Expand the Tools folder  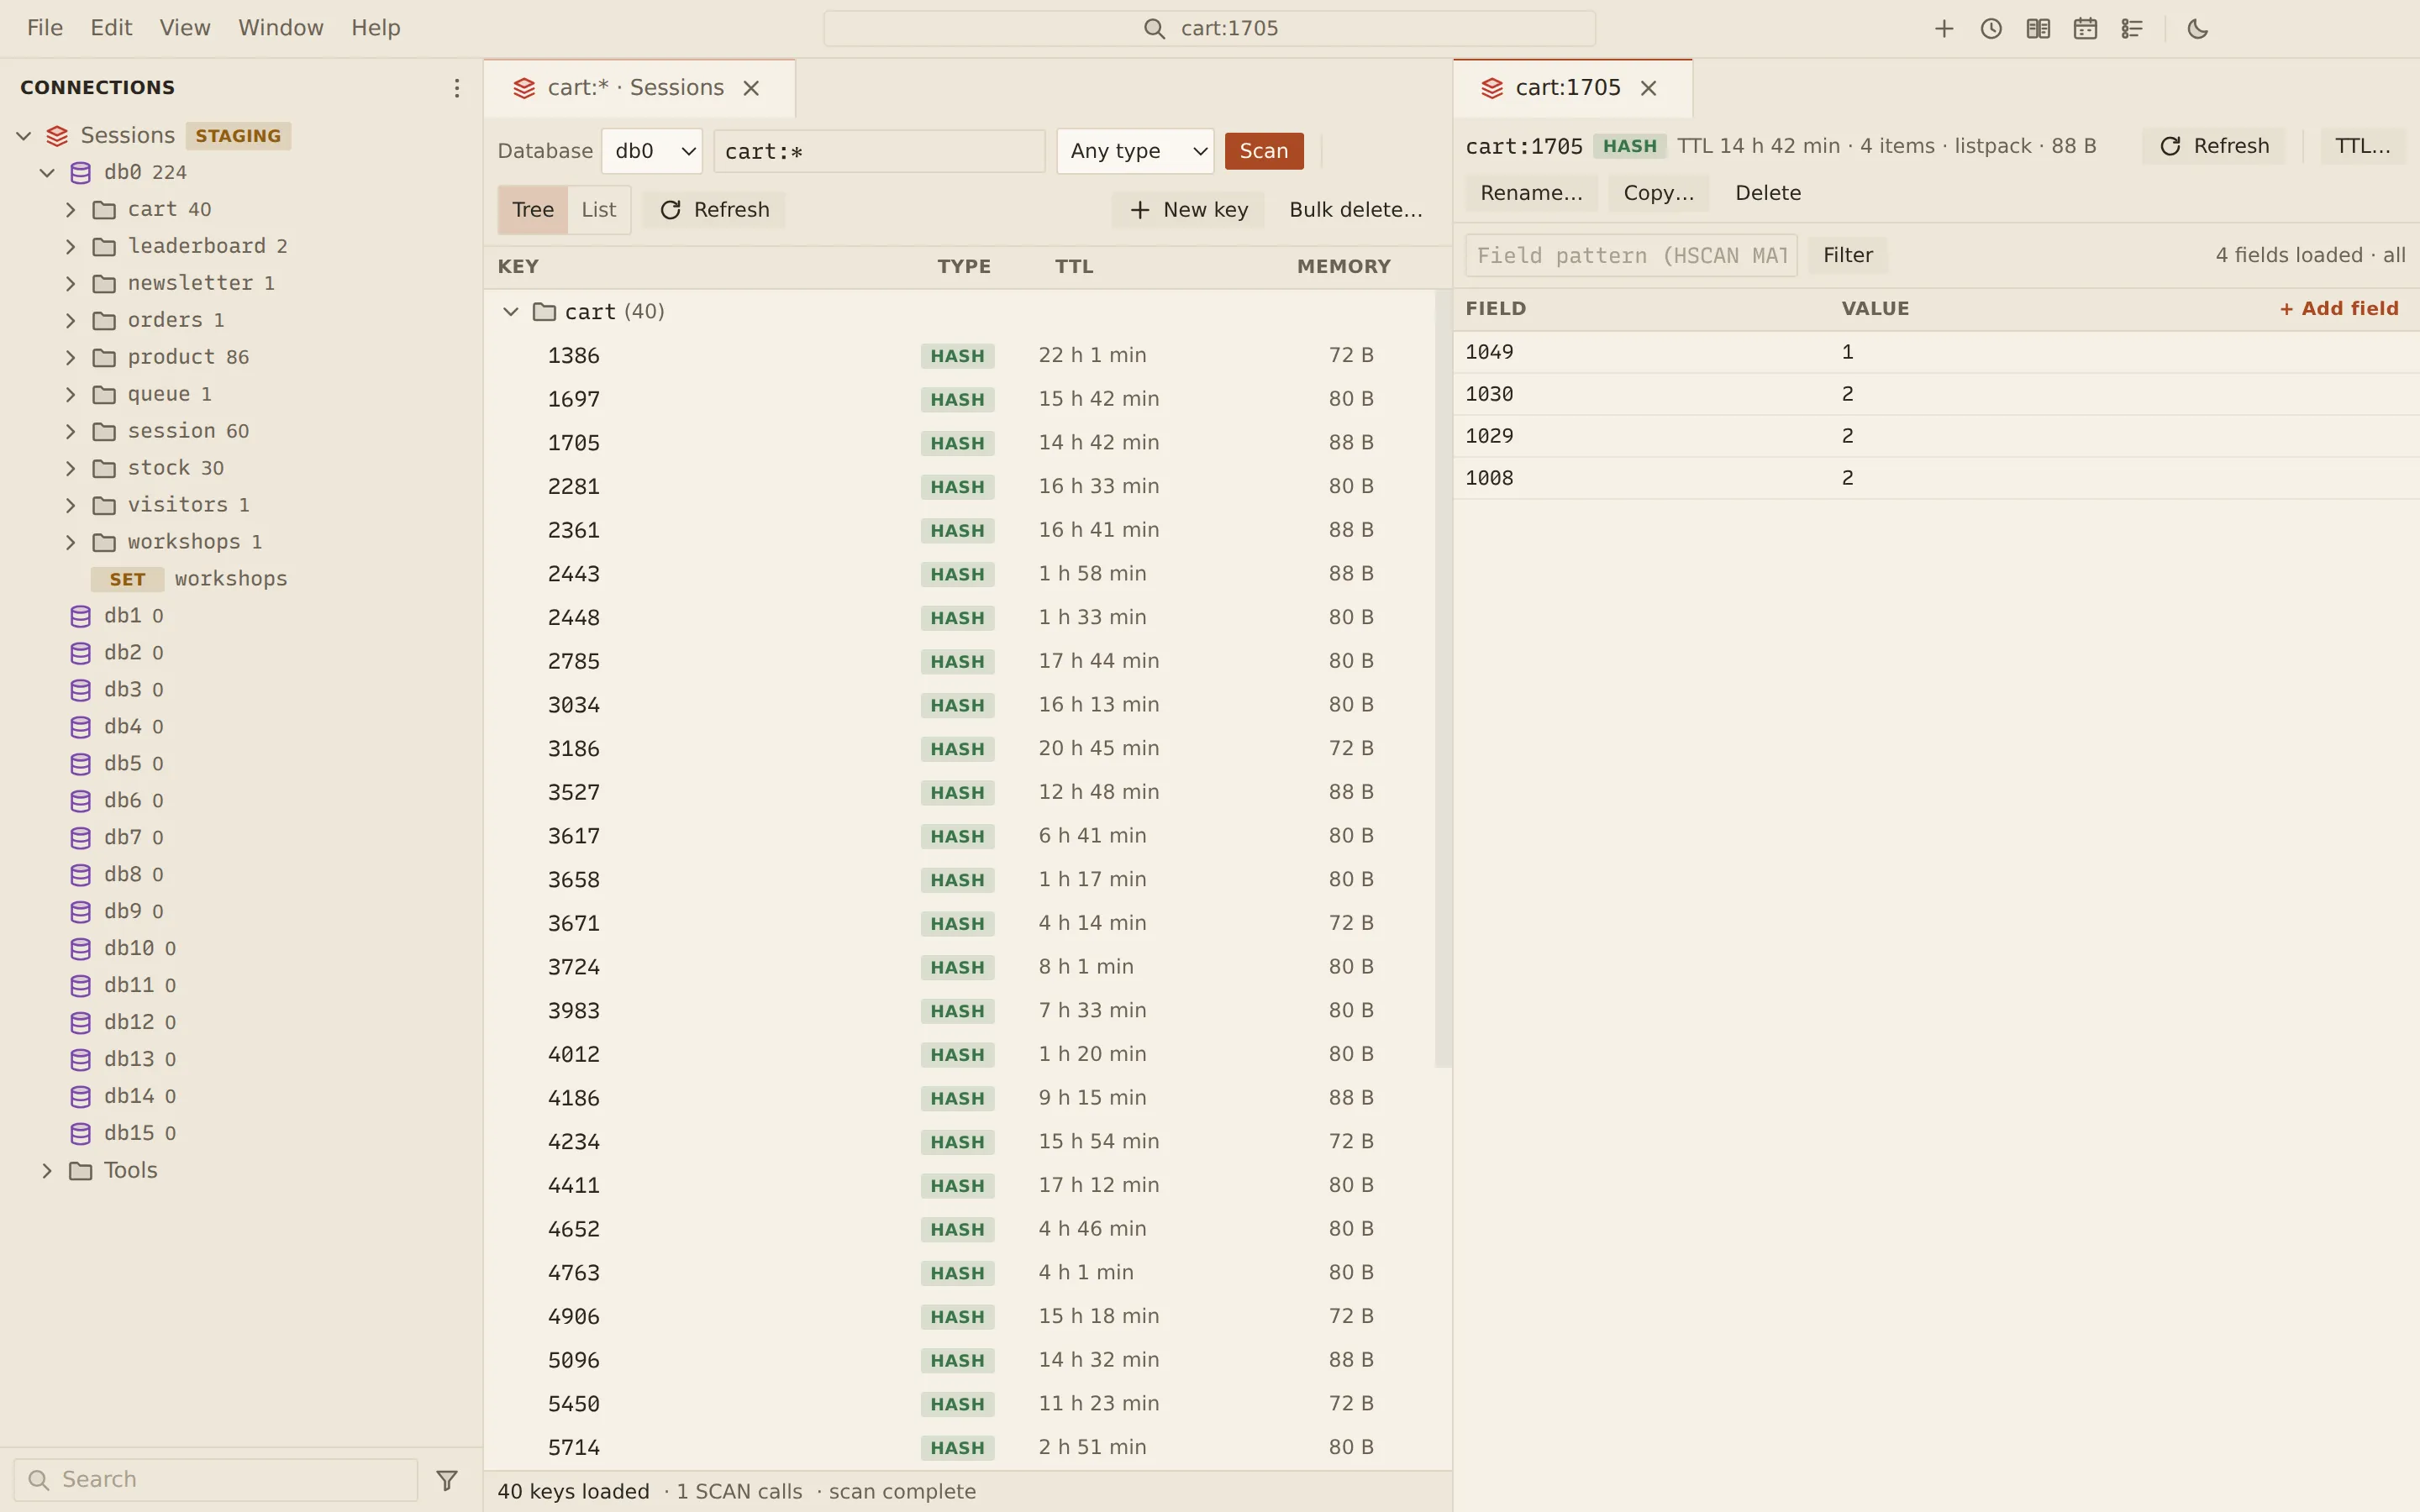[x=46, y=1170]
